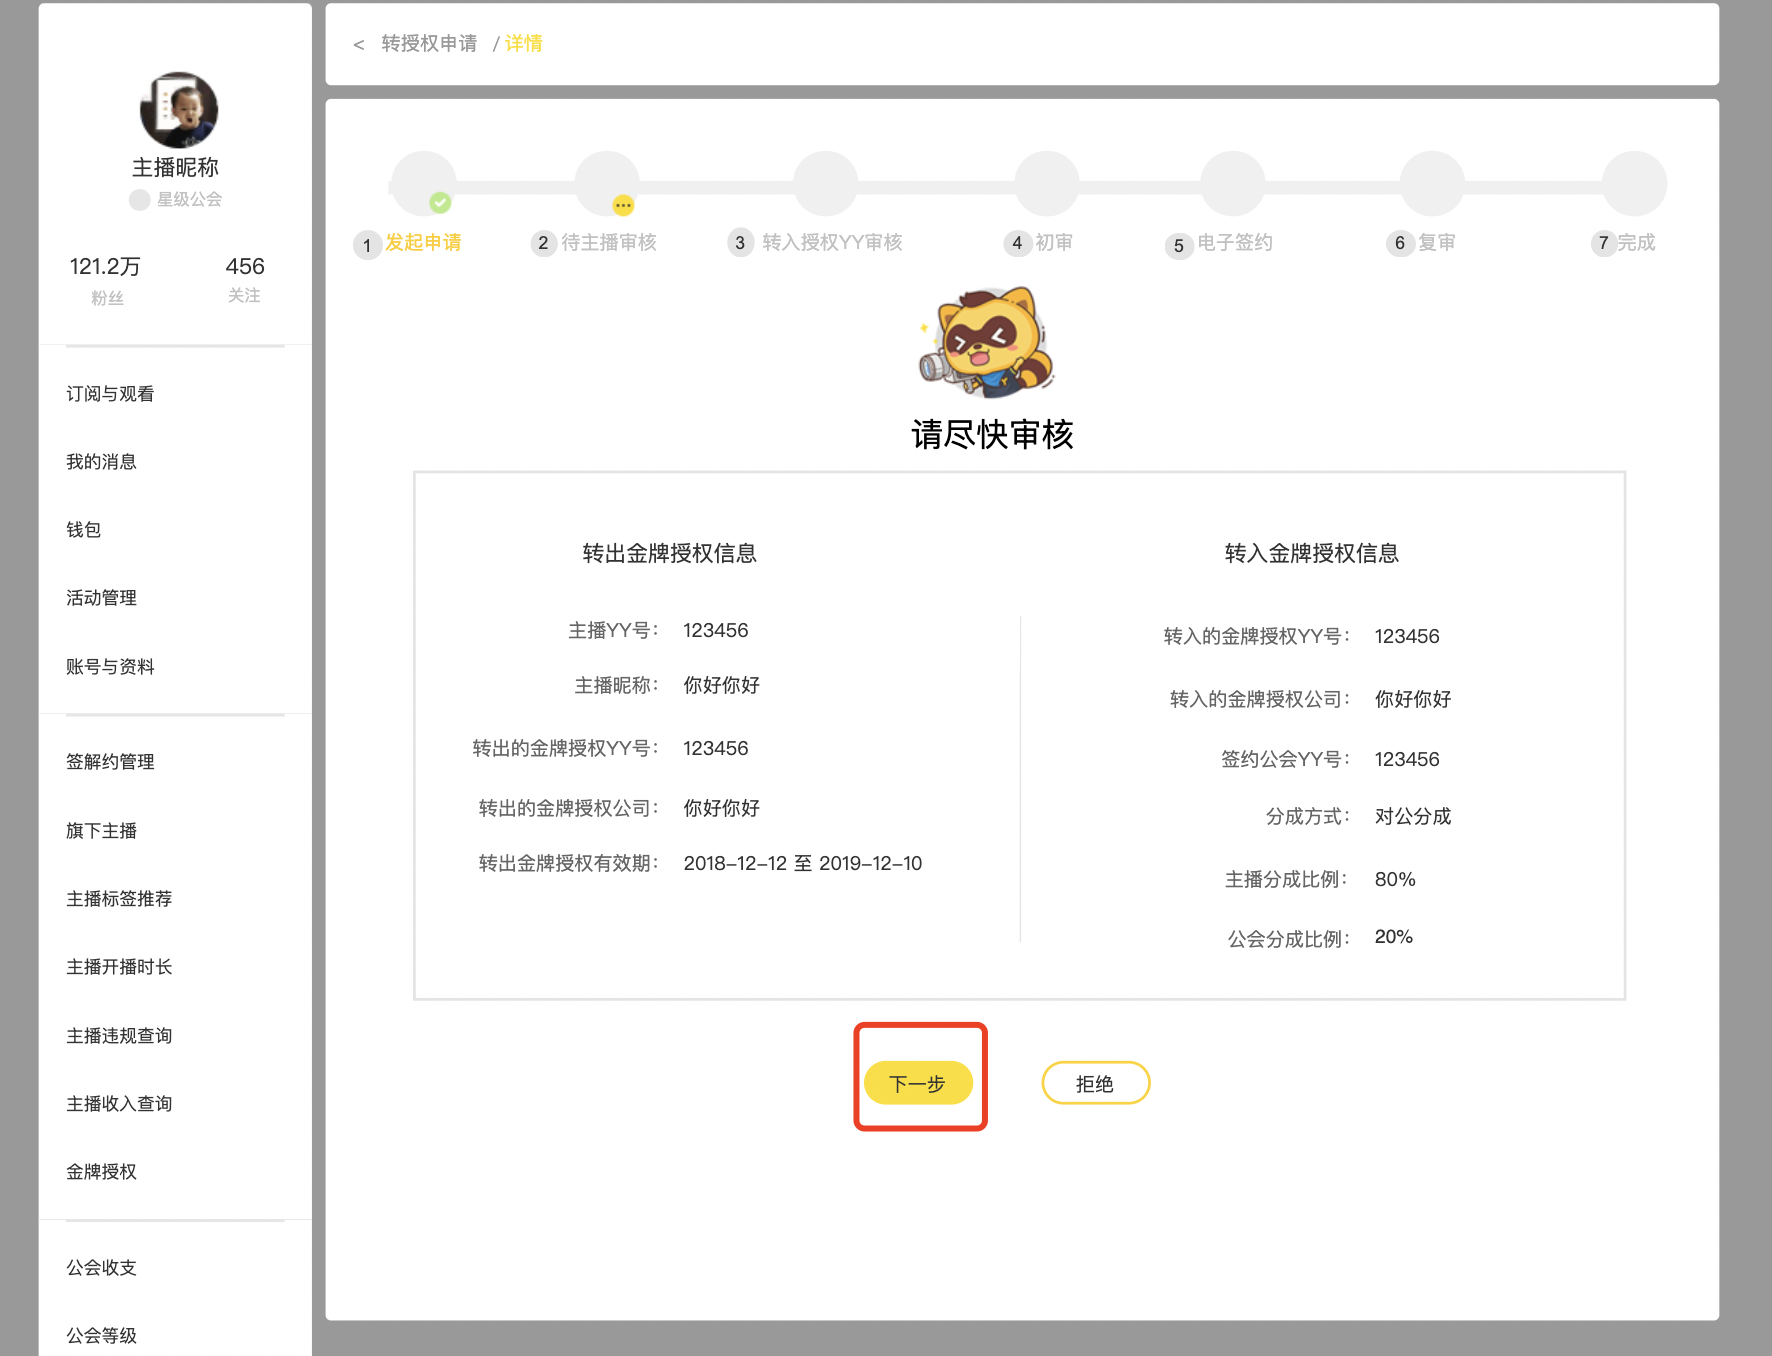The width and height of the screenshot is (1772, 1356).
Task: Select 活动管理 in the sidebar
Action: 101,598
